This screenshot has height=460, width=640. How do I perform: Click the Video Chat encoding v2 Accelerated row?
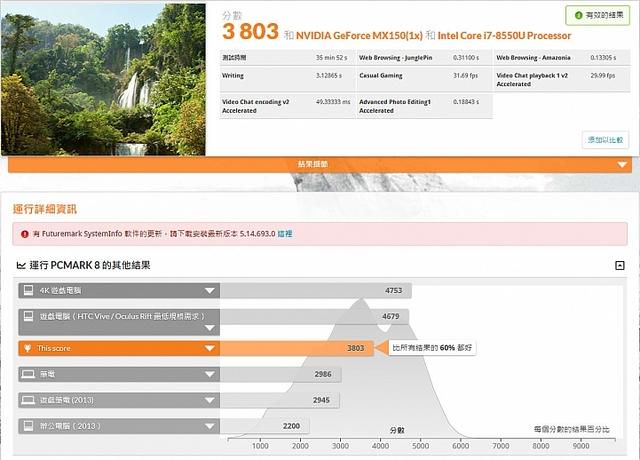click(x=287, y=106)
